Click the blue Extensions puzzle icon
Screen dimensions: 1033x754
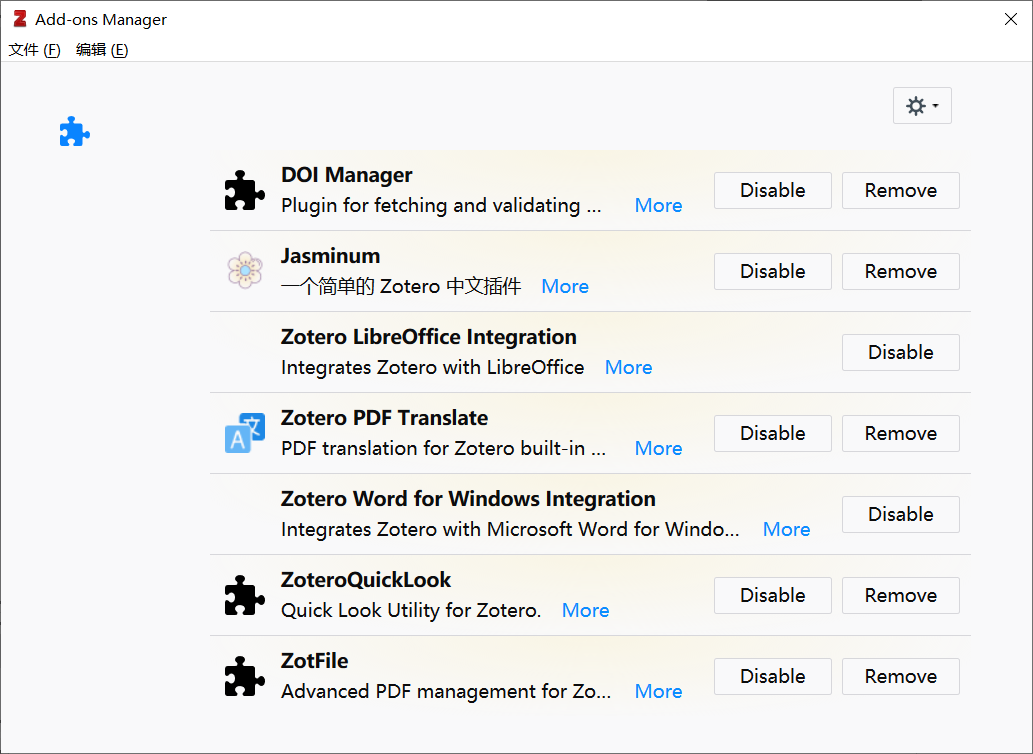point(75,132)
